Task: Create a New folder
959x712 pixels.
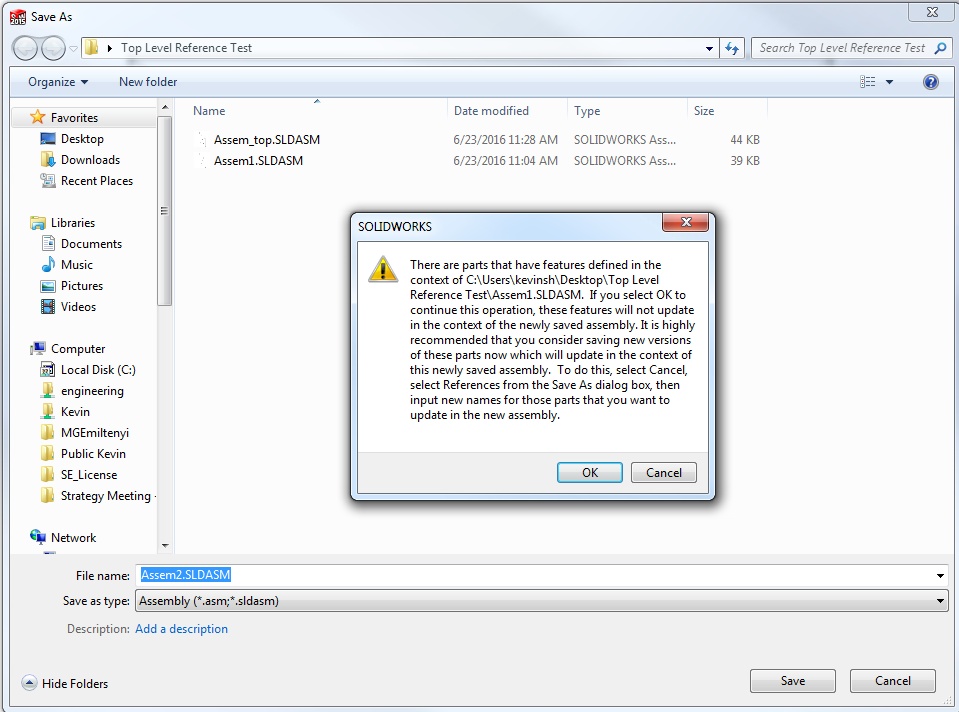Action: point(148,82)
